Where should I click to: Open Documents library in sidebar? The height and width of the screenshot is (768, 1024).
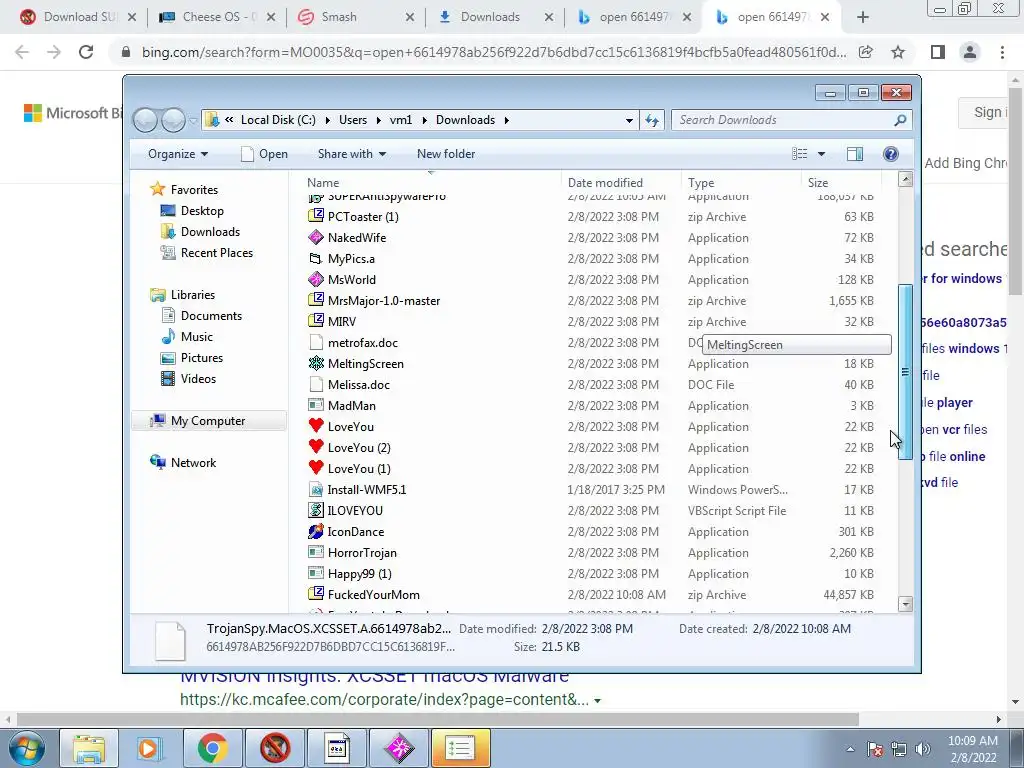point(211,316)
